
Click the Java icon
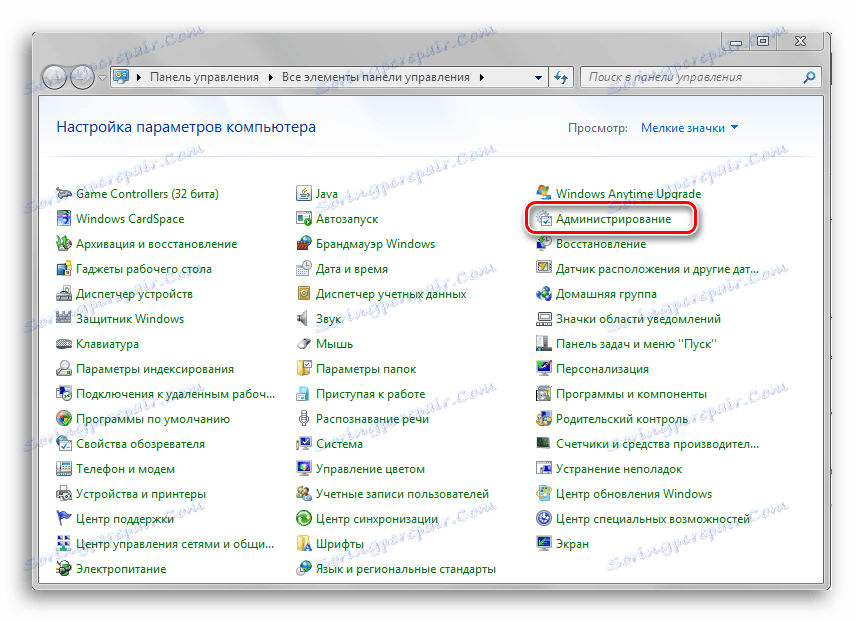(x=304, y=193)
